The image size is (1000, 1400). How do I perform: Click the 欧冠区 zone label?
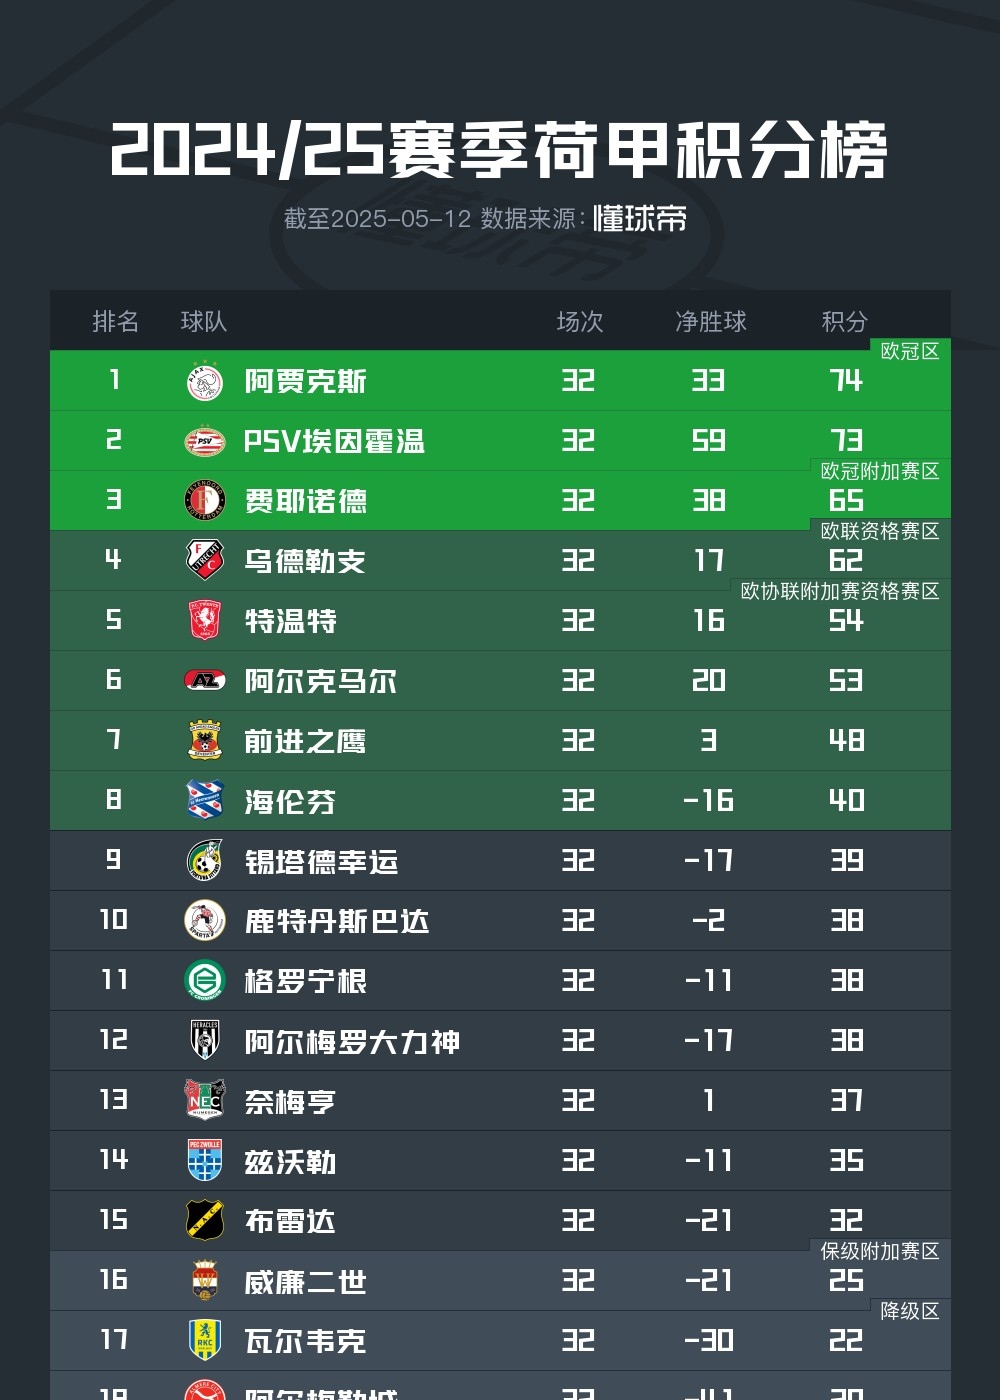(x=910, y=351)
